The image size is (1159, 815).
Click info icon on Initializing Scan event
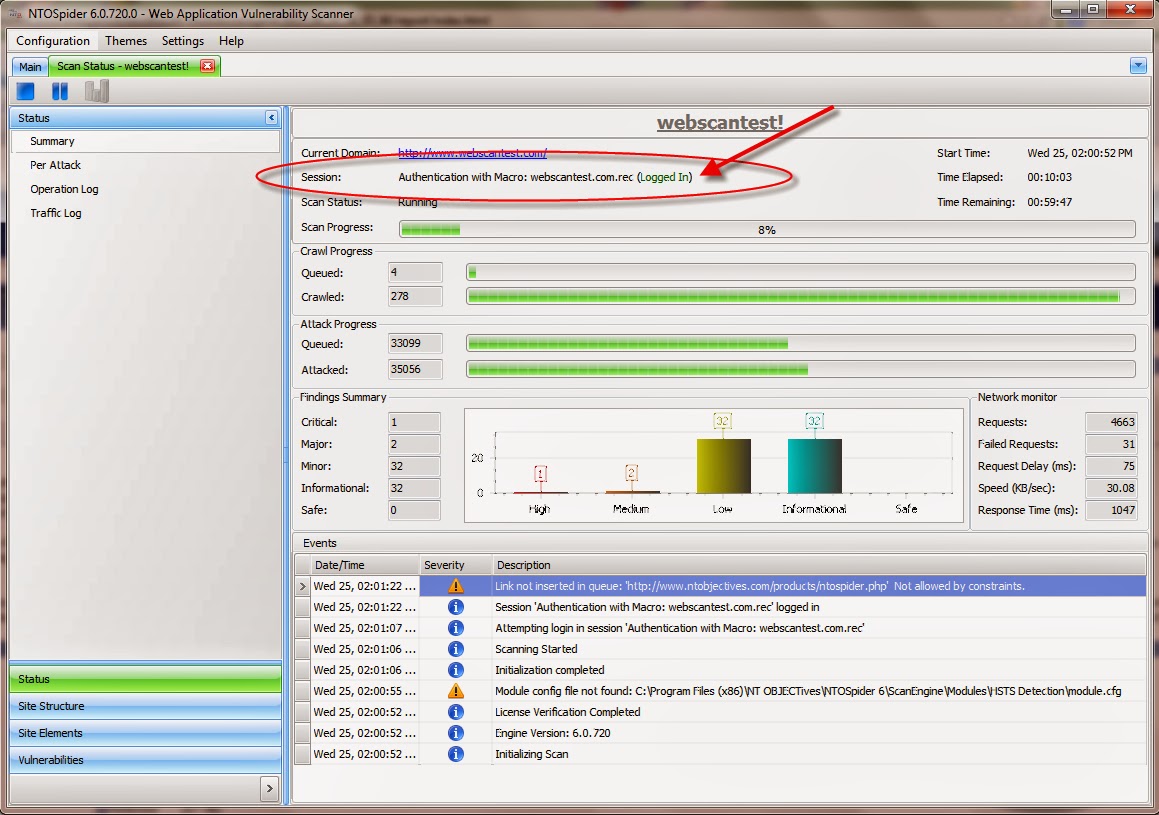[456, 754]
